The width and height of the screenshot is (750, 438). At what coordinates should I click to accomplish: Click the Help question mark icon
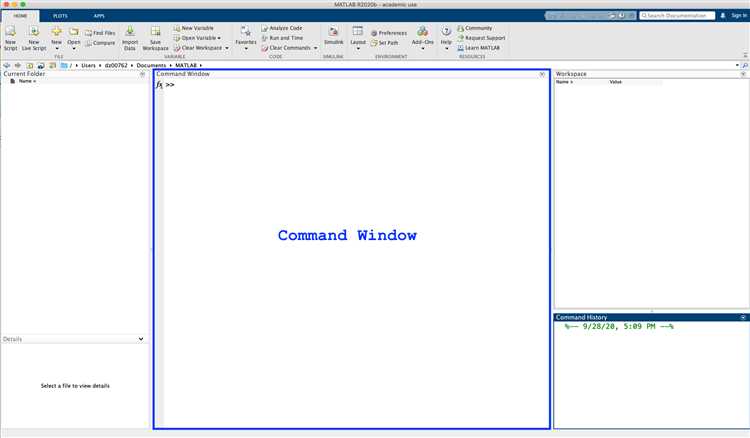446,32
